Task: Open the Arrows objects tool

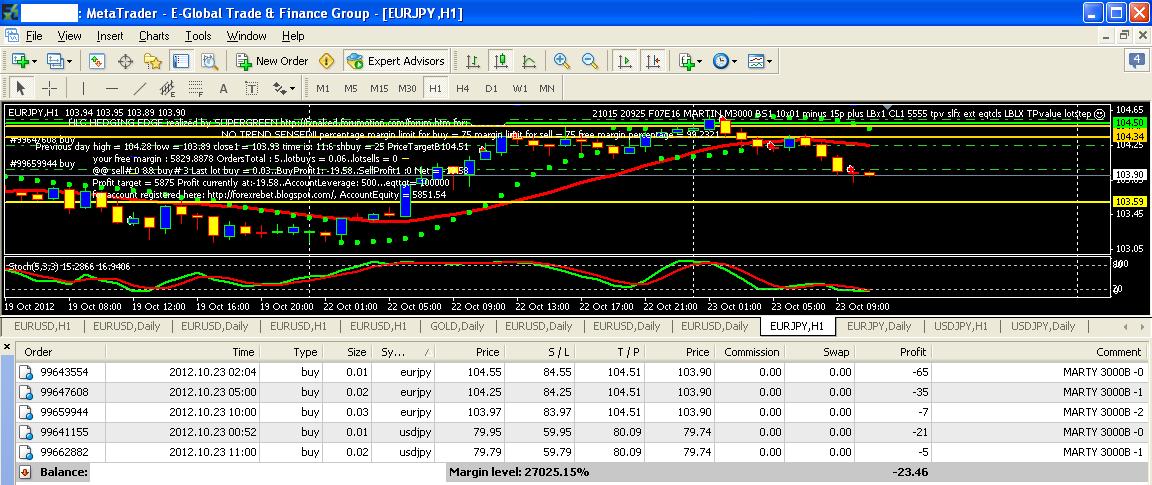Action: coord(279,88)
